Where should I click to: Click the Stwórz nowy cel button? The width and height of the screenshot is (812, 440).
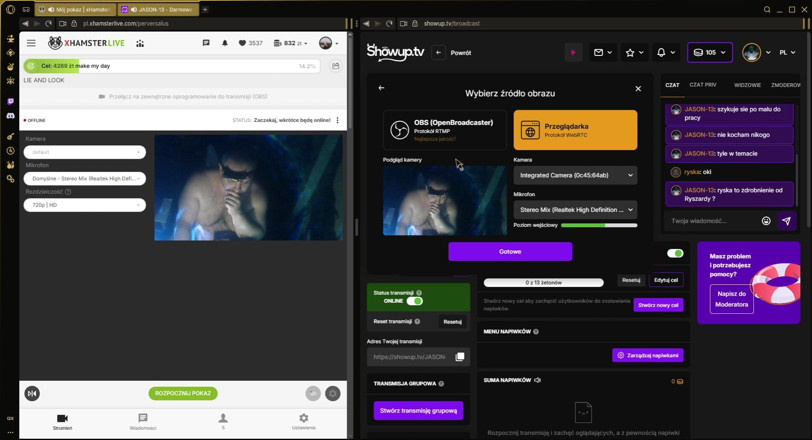pos(658,305)
